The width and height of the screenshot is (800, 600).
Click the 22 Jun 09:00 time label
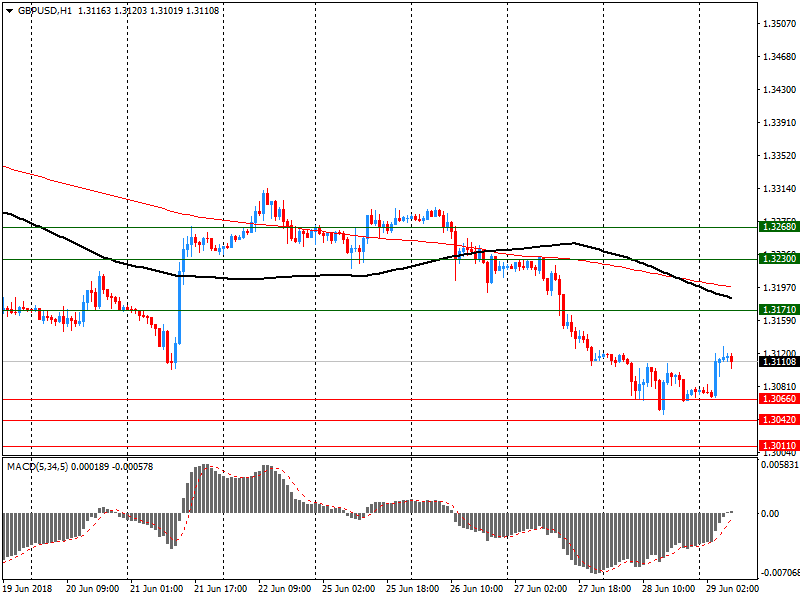284,590
